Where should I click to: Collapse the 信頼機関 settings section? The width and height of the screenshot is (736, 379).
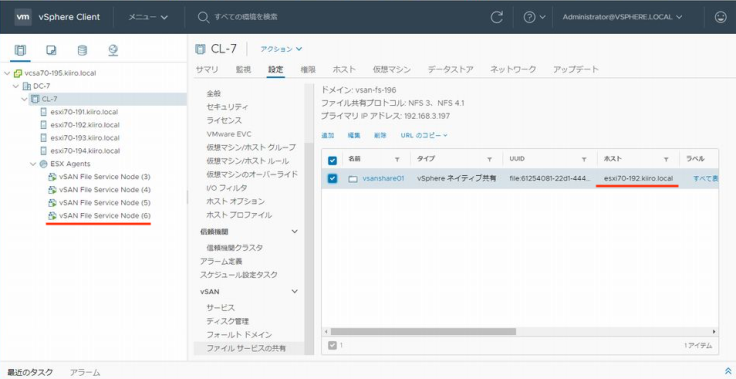pos(294,232)
